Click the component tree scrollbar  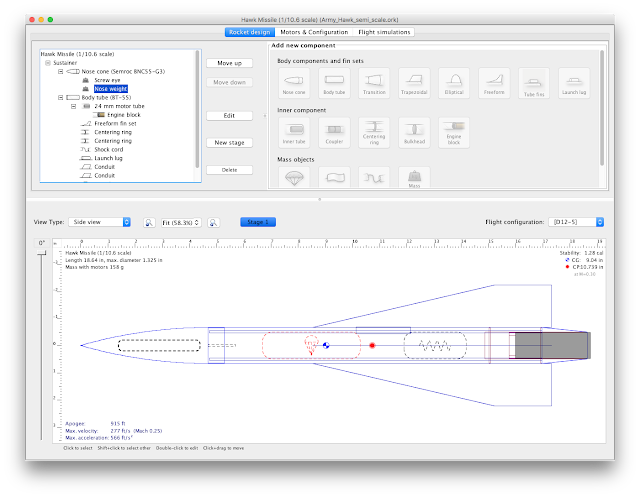198,109
